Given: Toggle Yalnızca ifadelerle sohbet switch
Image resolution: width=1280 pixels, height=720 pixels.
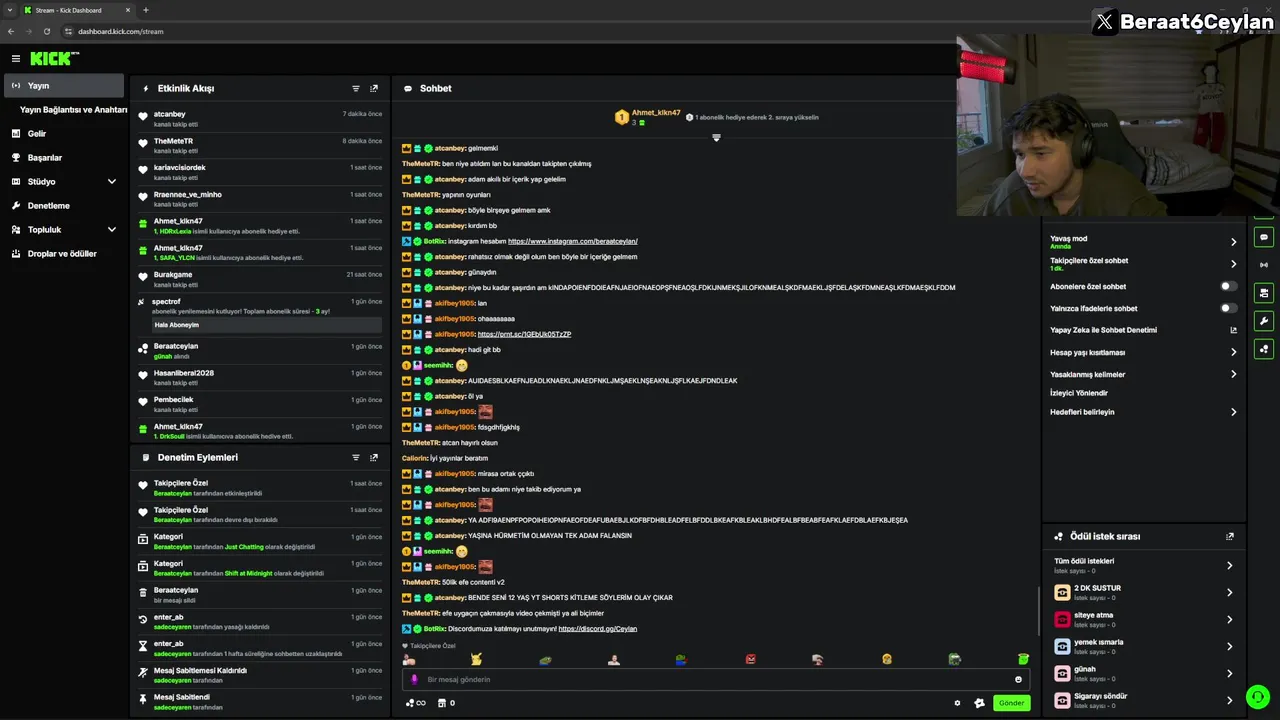Looking at the screenshot, I should click(x=1228, y=308).
